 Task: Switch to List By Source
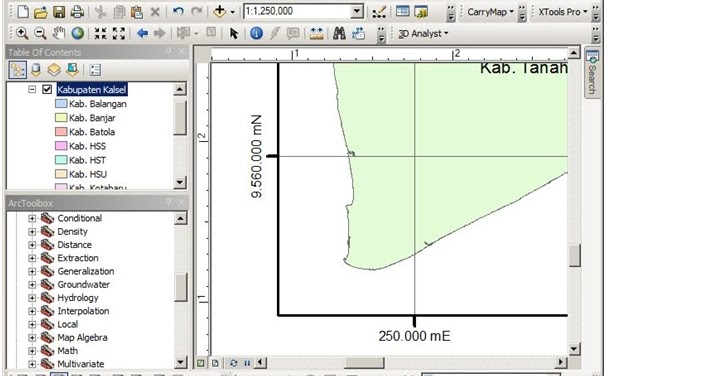[x=36, y=70]
